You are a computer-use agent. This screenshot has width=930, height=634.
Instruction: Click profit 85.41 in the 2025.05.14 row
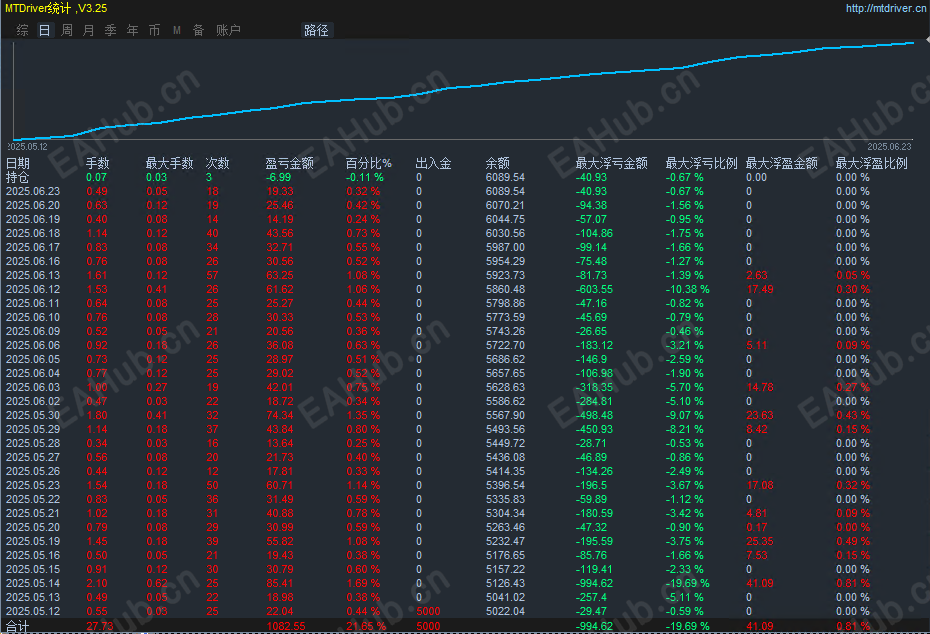280,583
